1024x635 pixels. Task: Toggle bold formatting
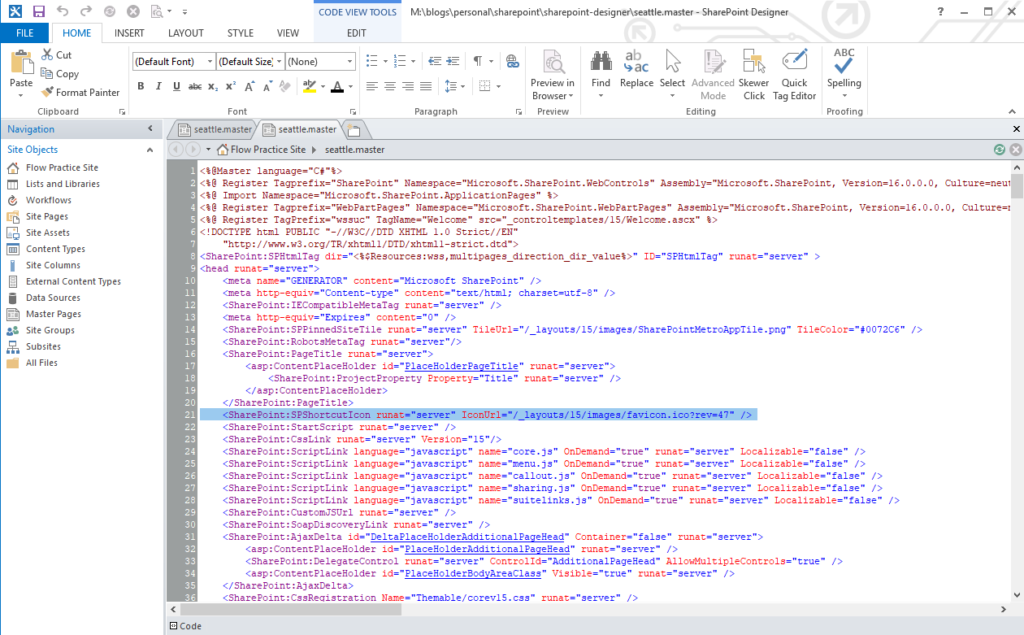pos(140,86)
